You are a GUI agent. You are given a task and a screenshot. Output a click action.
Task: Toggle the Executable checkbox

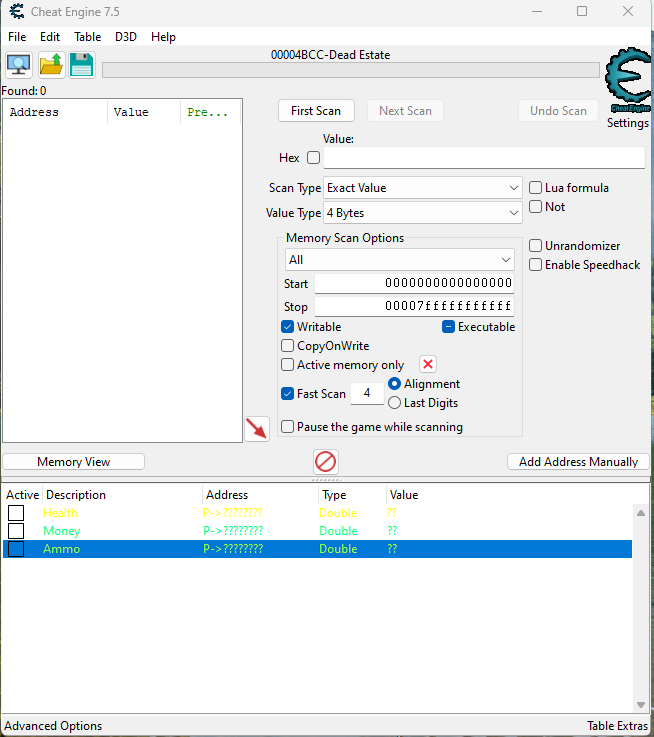pyautogui.click(x=449, y=327)
